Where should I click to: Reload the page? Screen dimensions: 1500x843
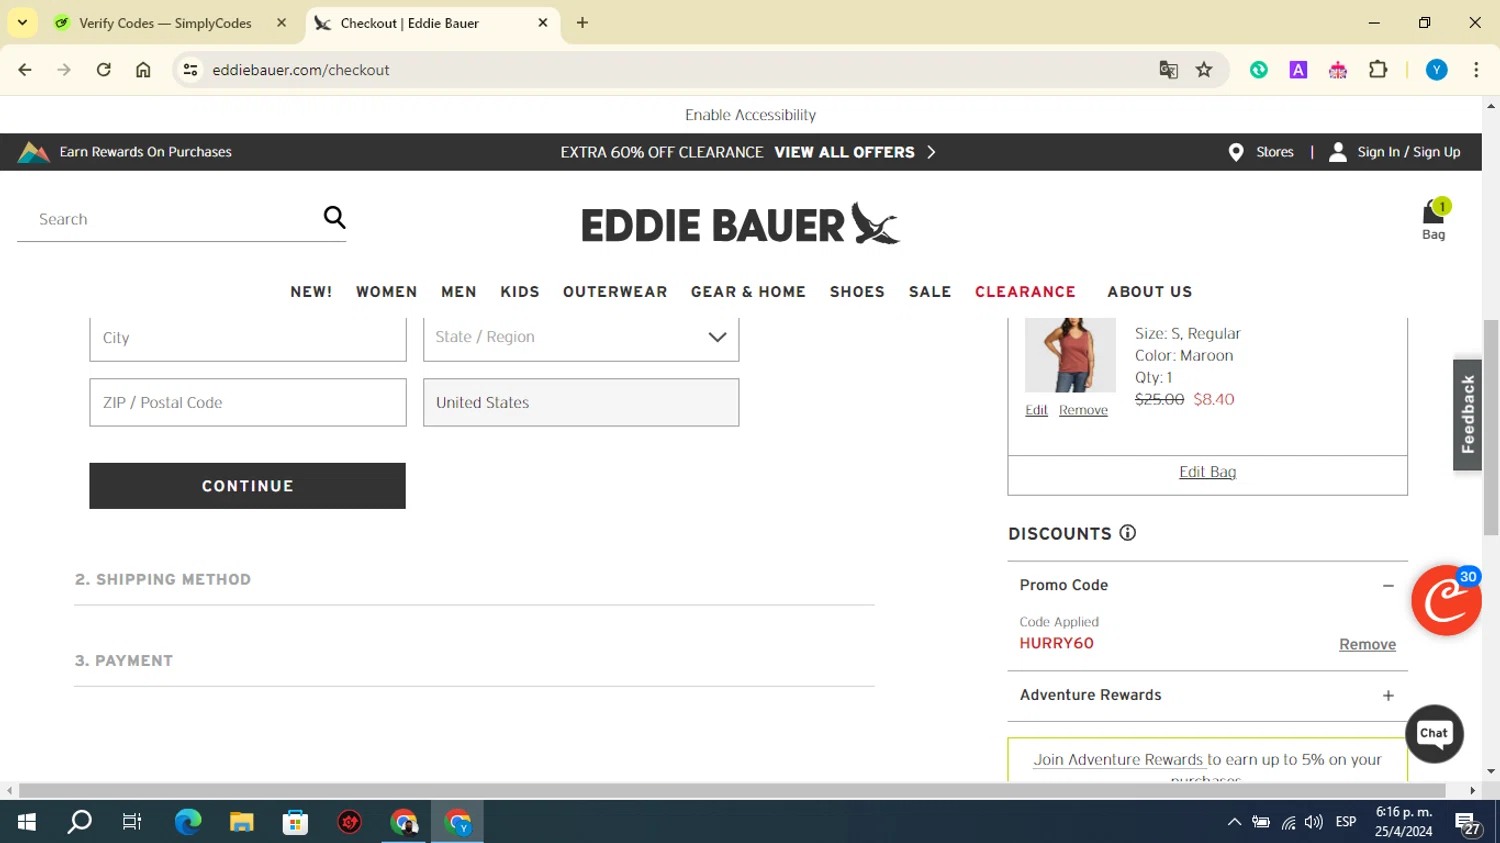[x=104, y=70]
